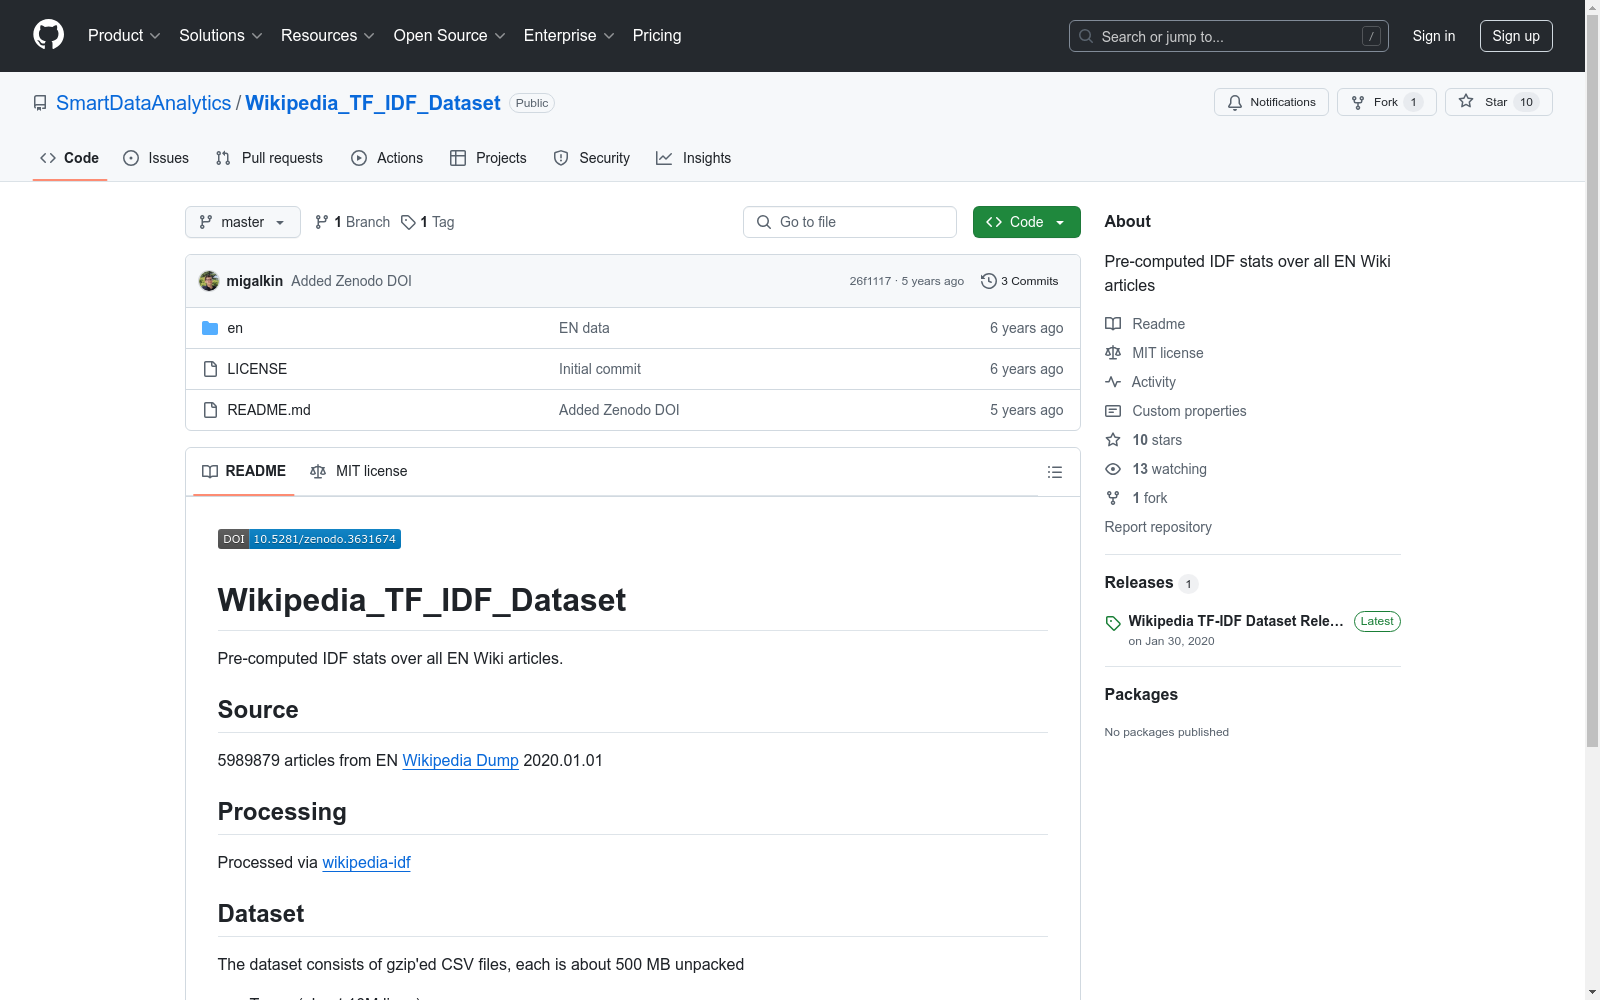Open the Initial commit message link
Image resolution: width=1600 pixels, height=1000 pixels.
[600, 369]
